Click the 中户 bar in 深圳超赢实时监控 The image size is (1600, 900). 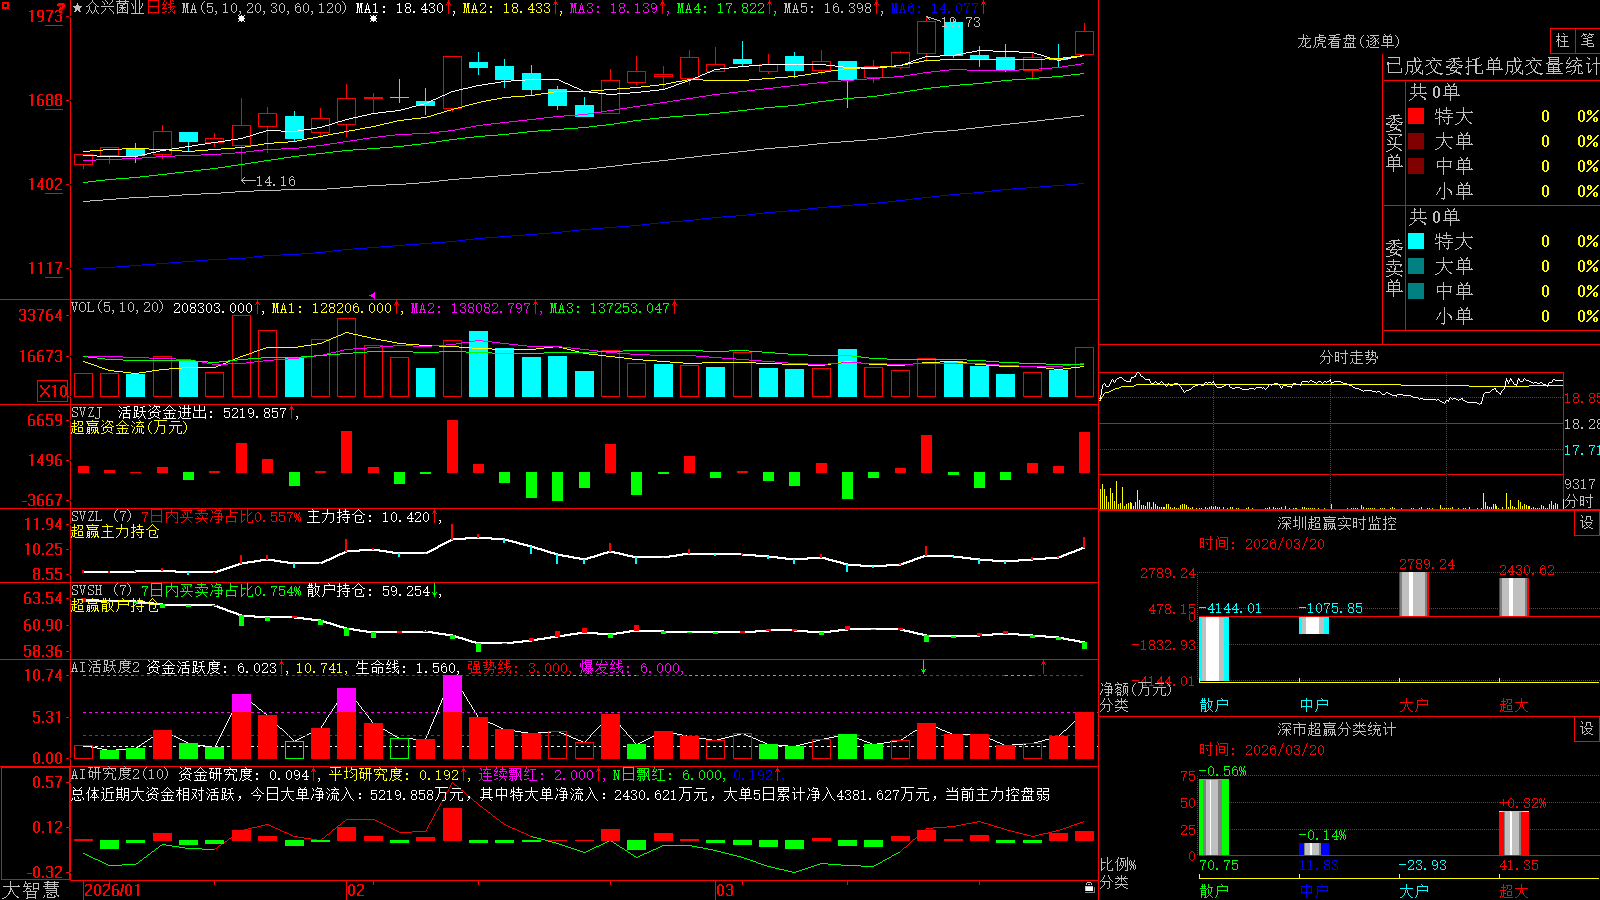(1314, 625)
